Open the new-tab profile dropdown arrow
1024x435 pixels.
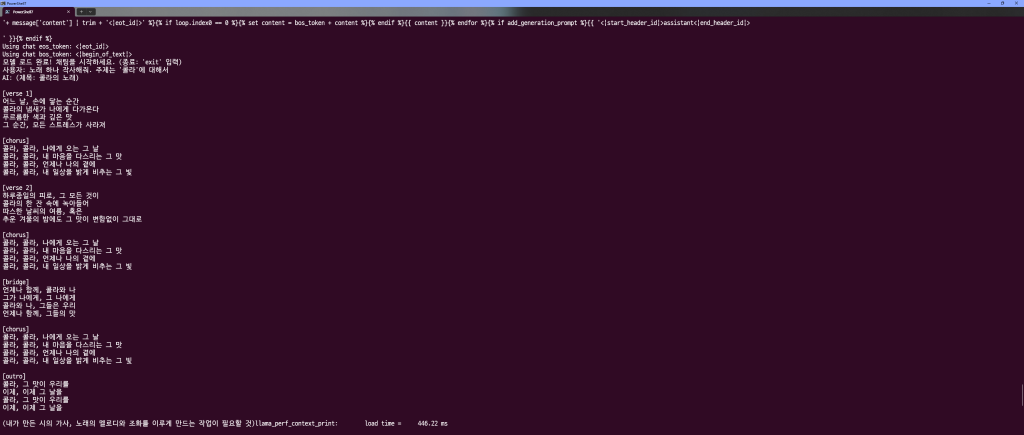click(91, 11)
